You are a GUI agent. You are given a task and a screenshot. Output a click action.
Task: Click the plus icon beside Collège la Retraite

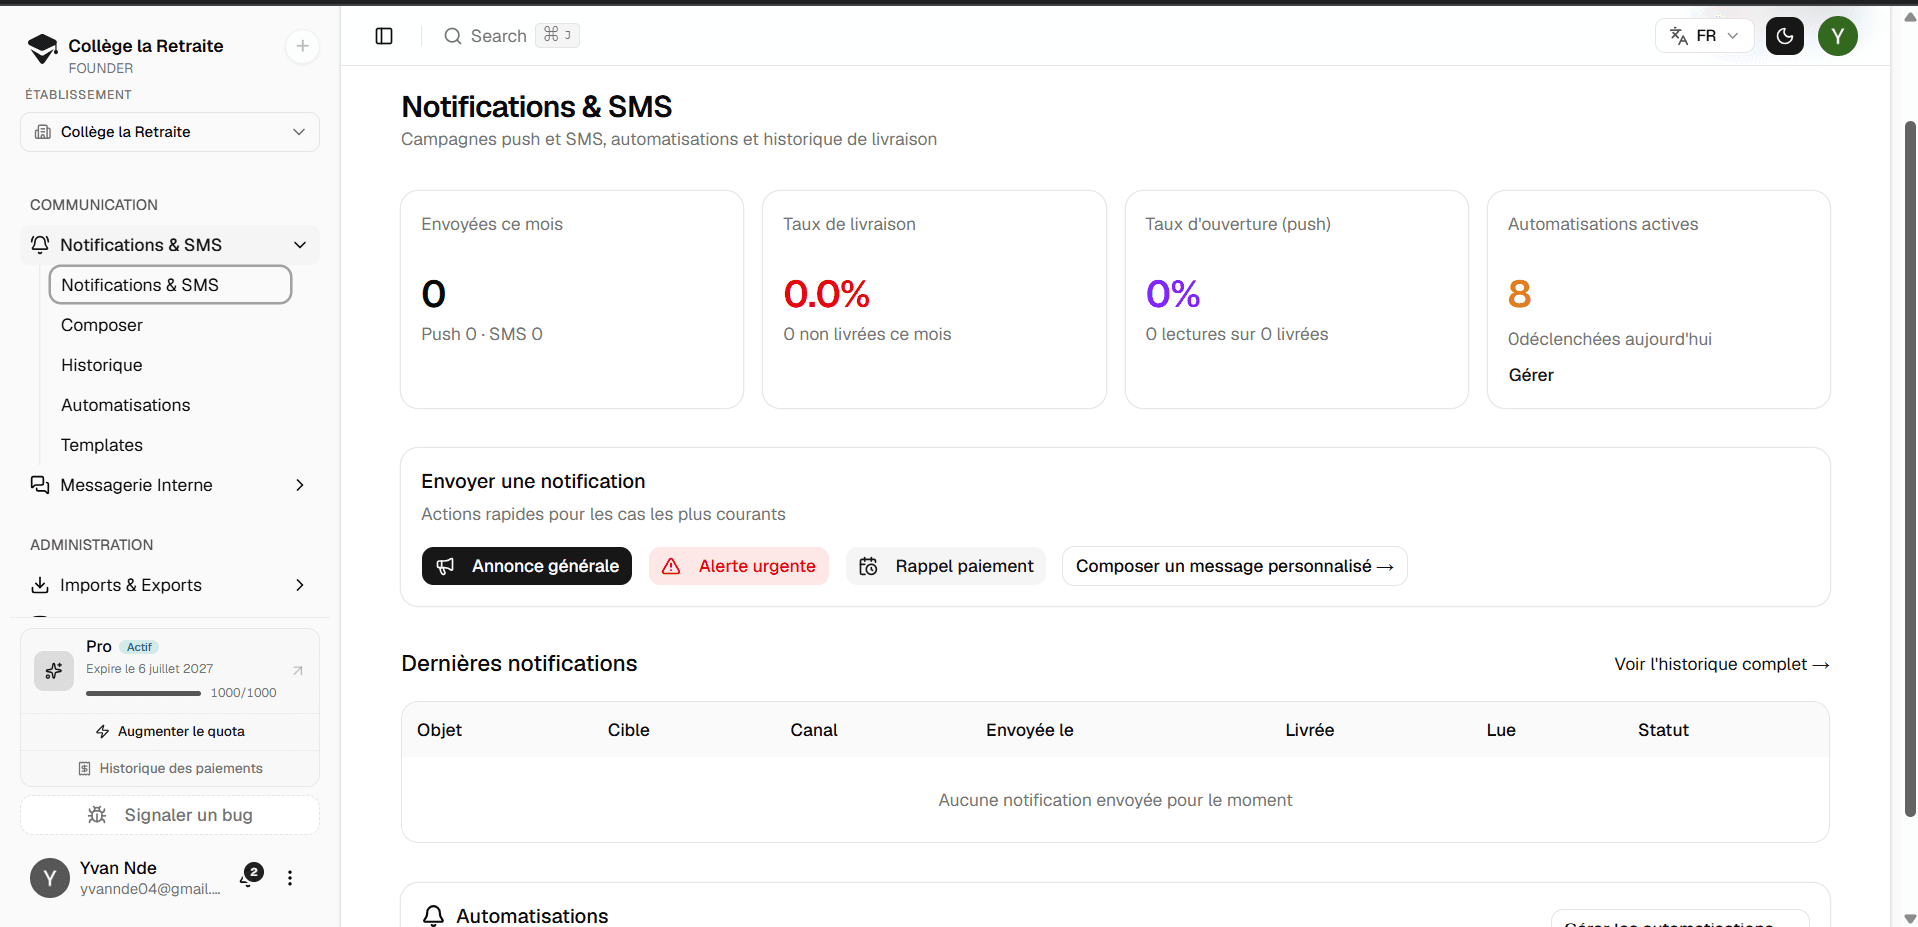click(302, 46)
